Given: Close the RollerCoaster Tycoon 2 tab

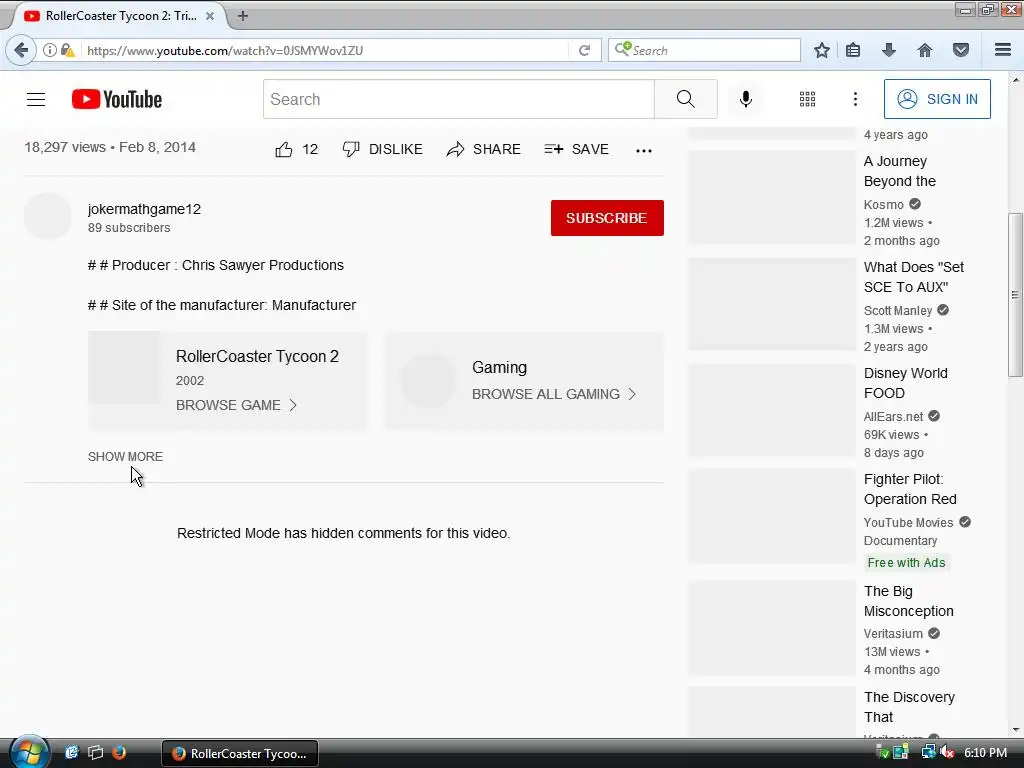Looking at the screenshot, I should coord(210,16).
